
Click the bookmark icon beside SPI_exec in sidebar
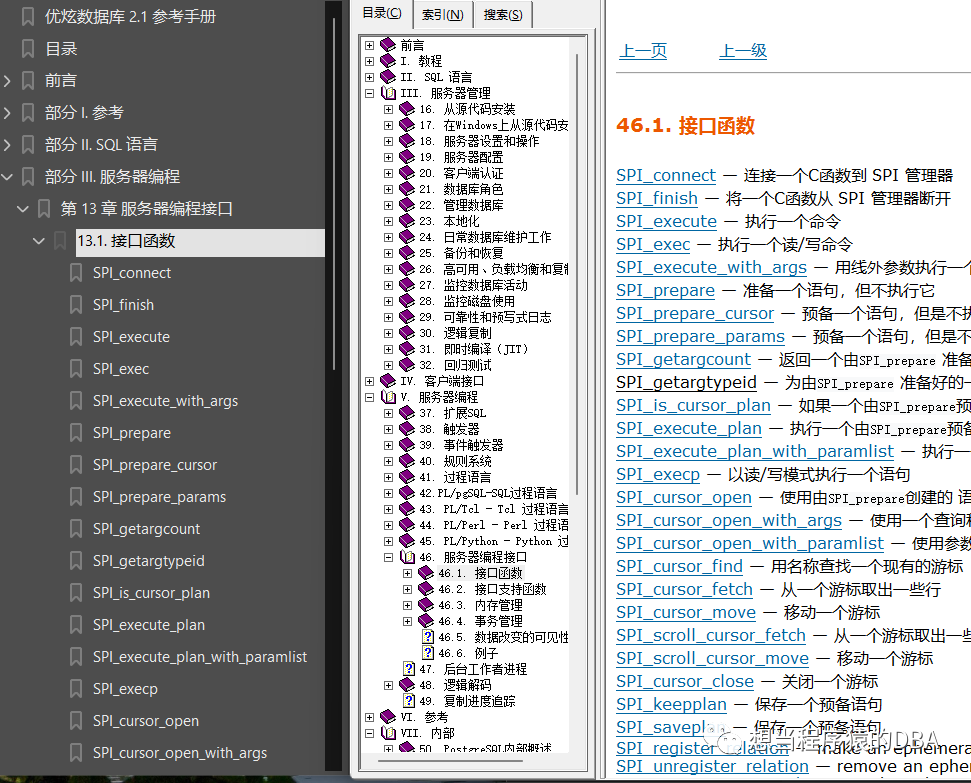click(x=76, y=369)
